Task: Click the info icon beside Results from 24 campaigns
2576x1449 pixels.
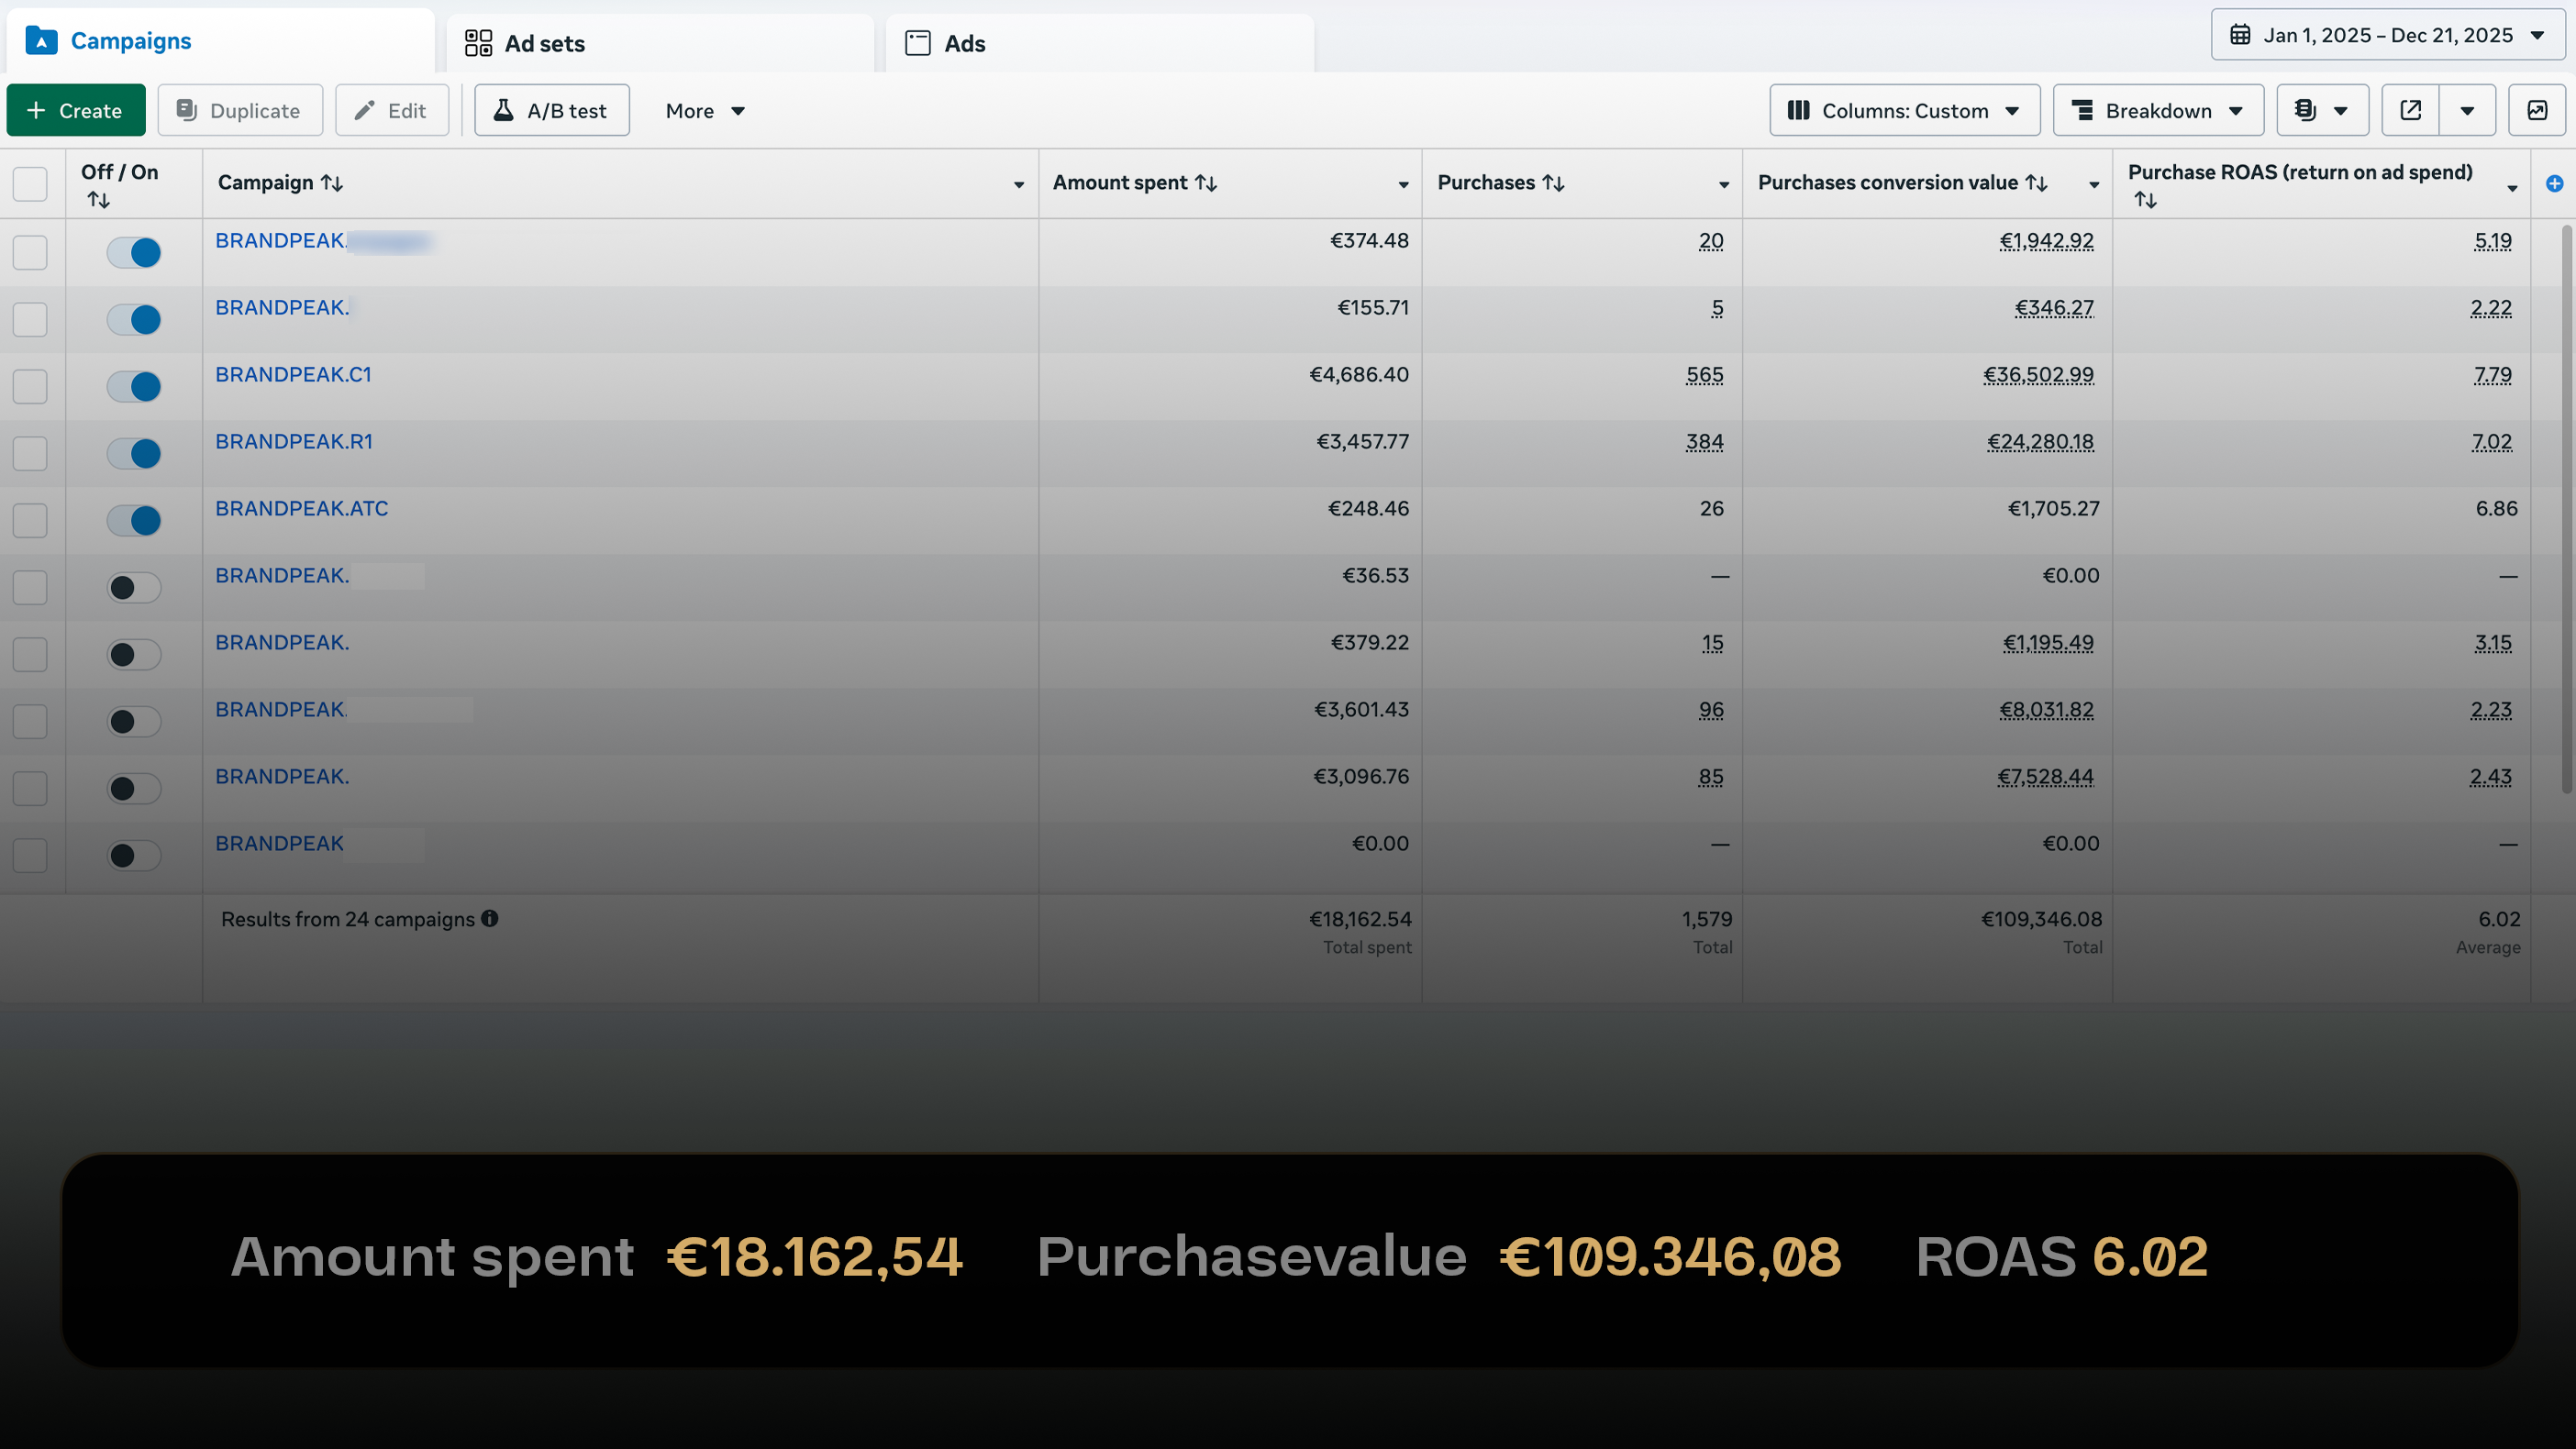Action: (489, 918)
